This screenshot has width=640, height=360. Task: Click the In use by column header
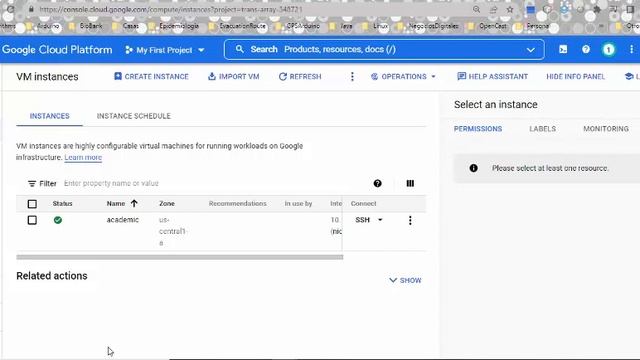(x=298, y=203)
